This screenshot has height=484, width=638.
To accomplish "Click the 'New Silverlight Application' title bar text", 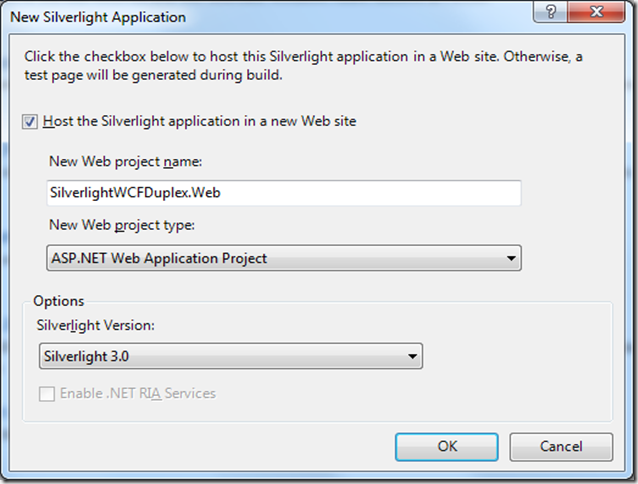I will pos(100,16).
